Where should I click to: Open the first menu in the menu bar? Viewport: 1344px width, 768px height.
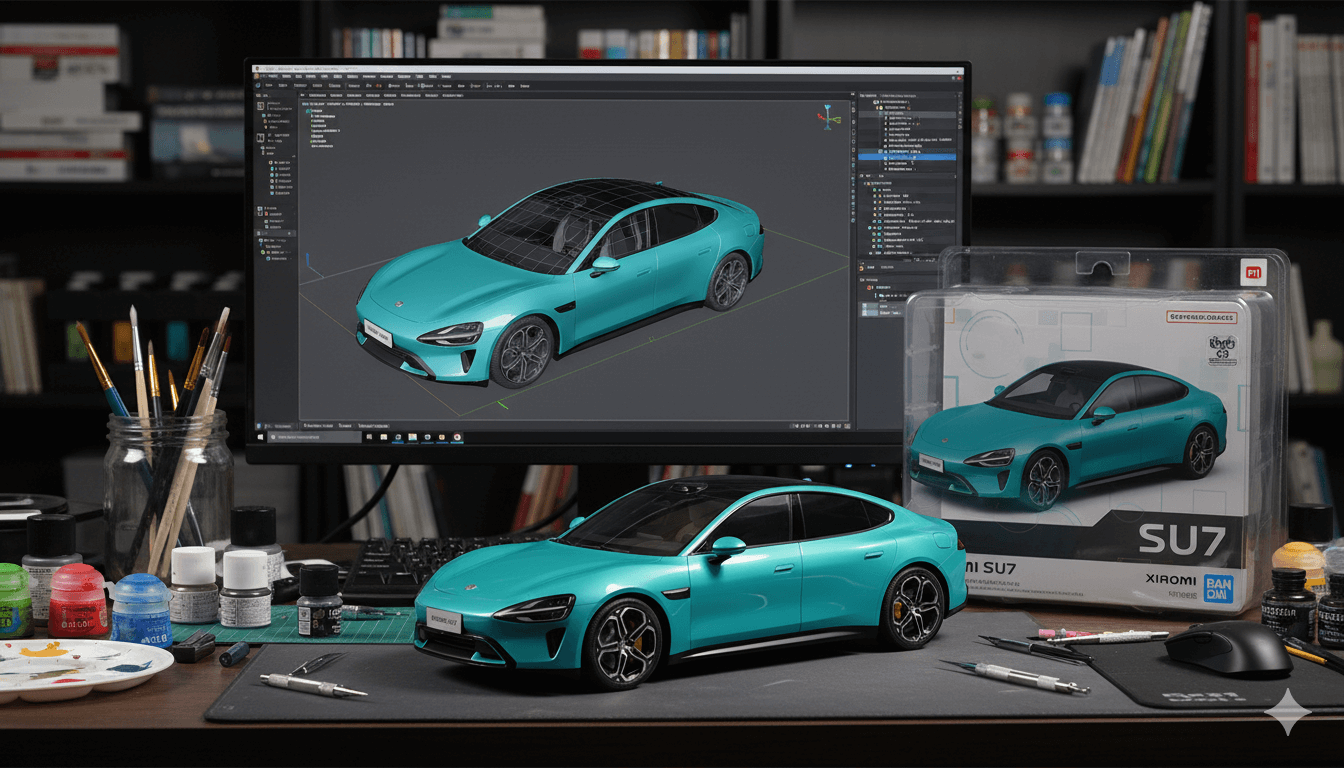[x=271, y=76]
